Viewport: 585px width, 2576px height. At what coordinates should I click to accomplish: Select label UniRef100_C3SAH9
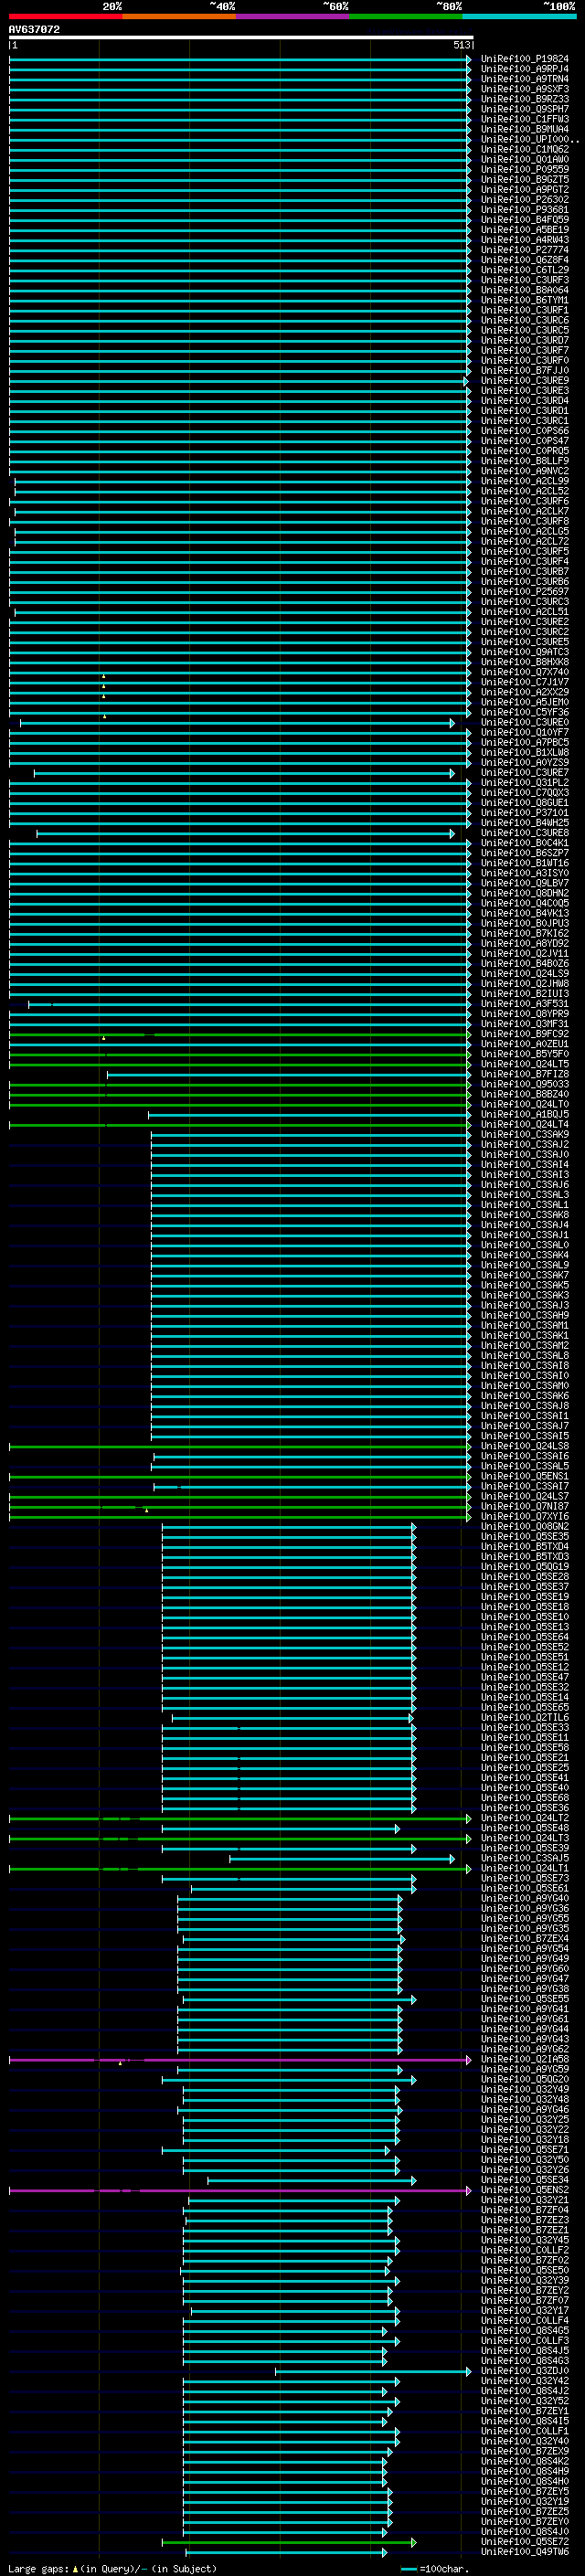(x=524, y=1315)
